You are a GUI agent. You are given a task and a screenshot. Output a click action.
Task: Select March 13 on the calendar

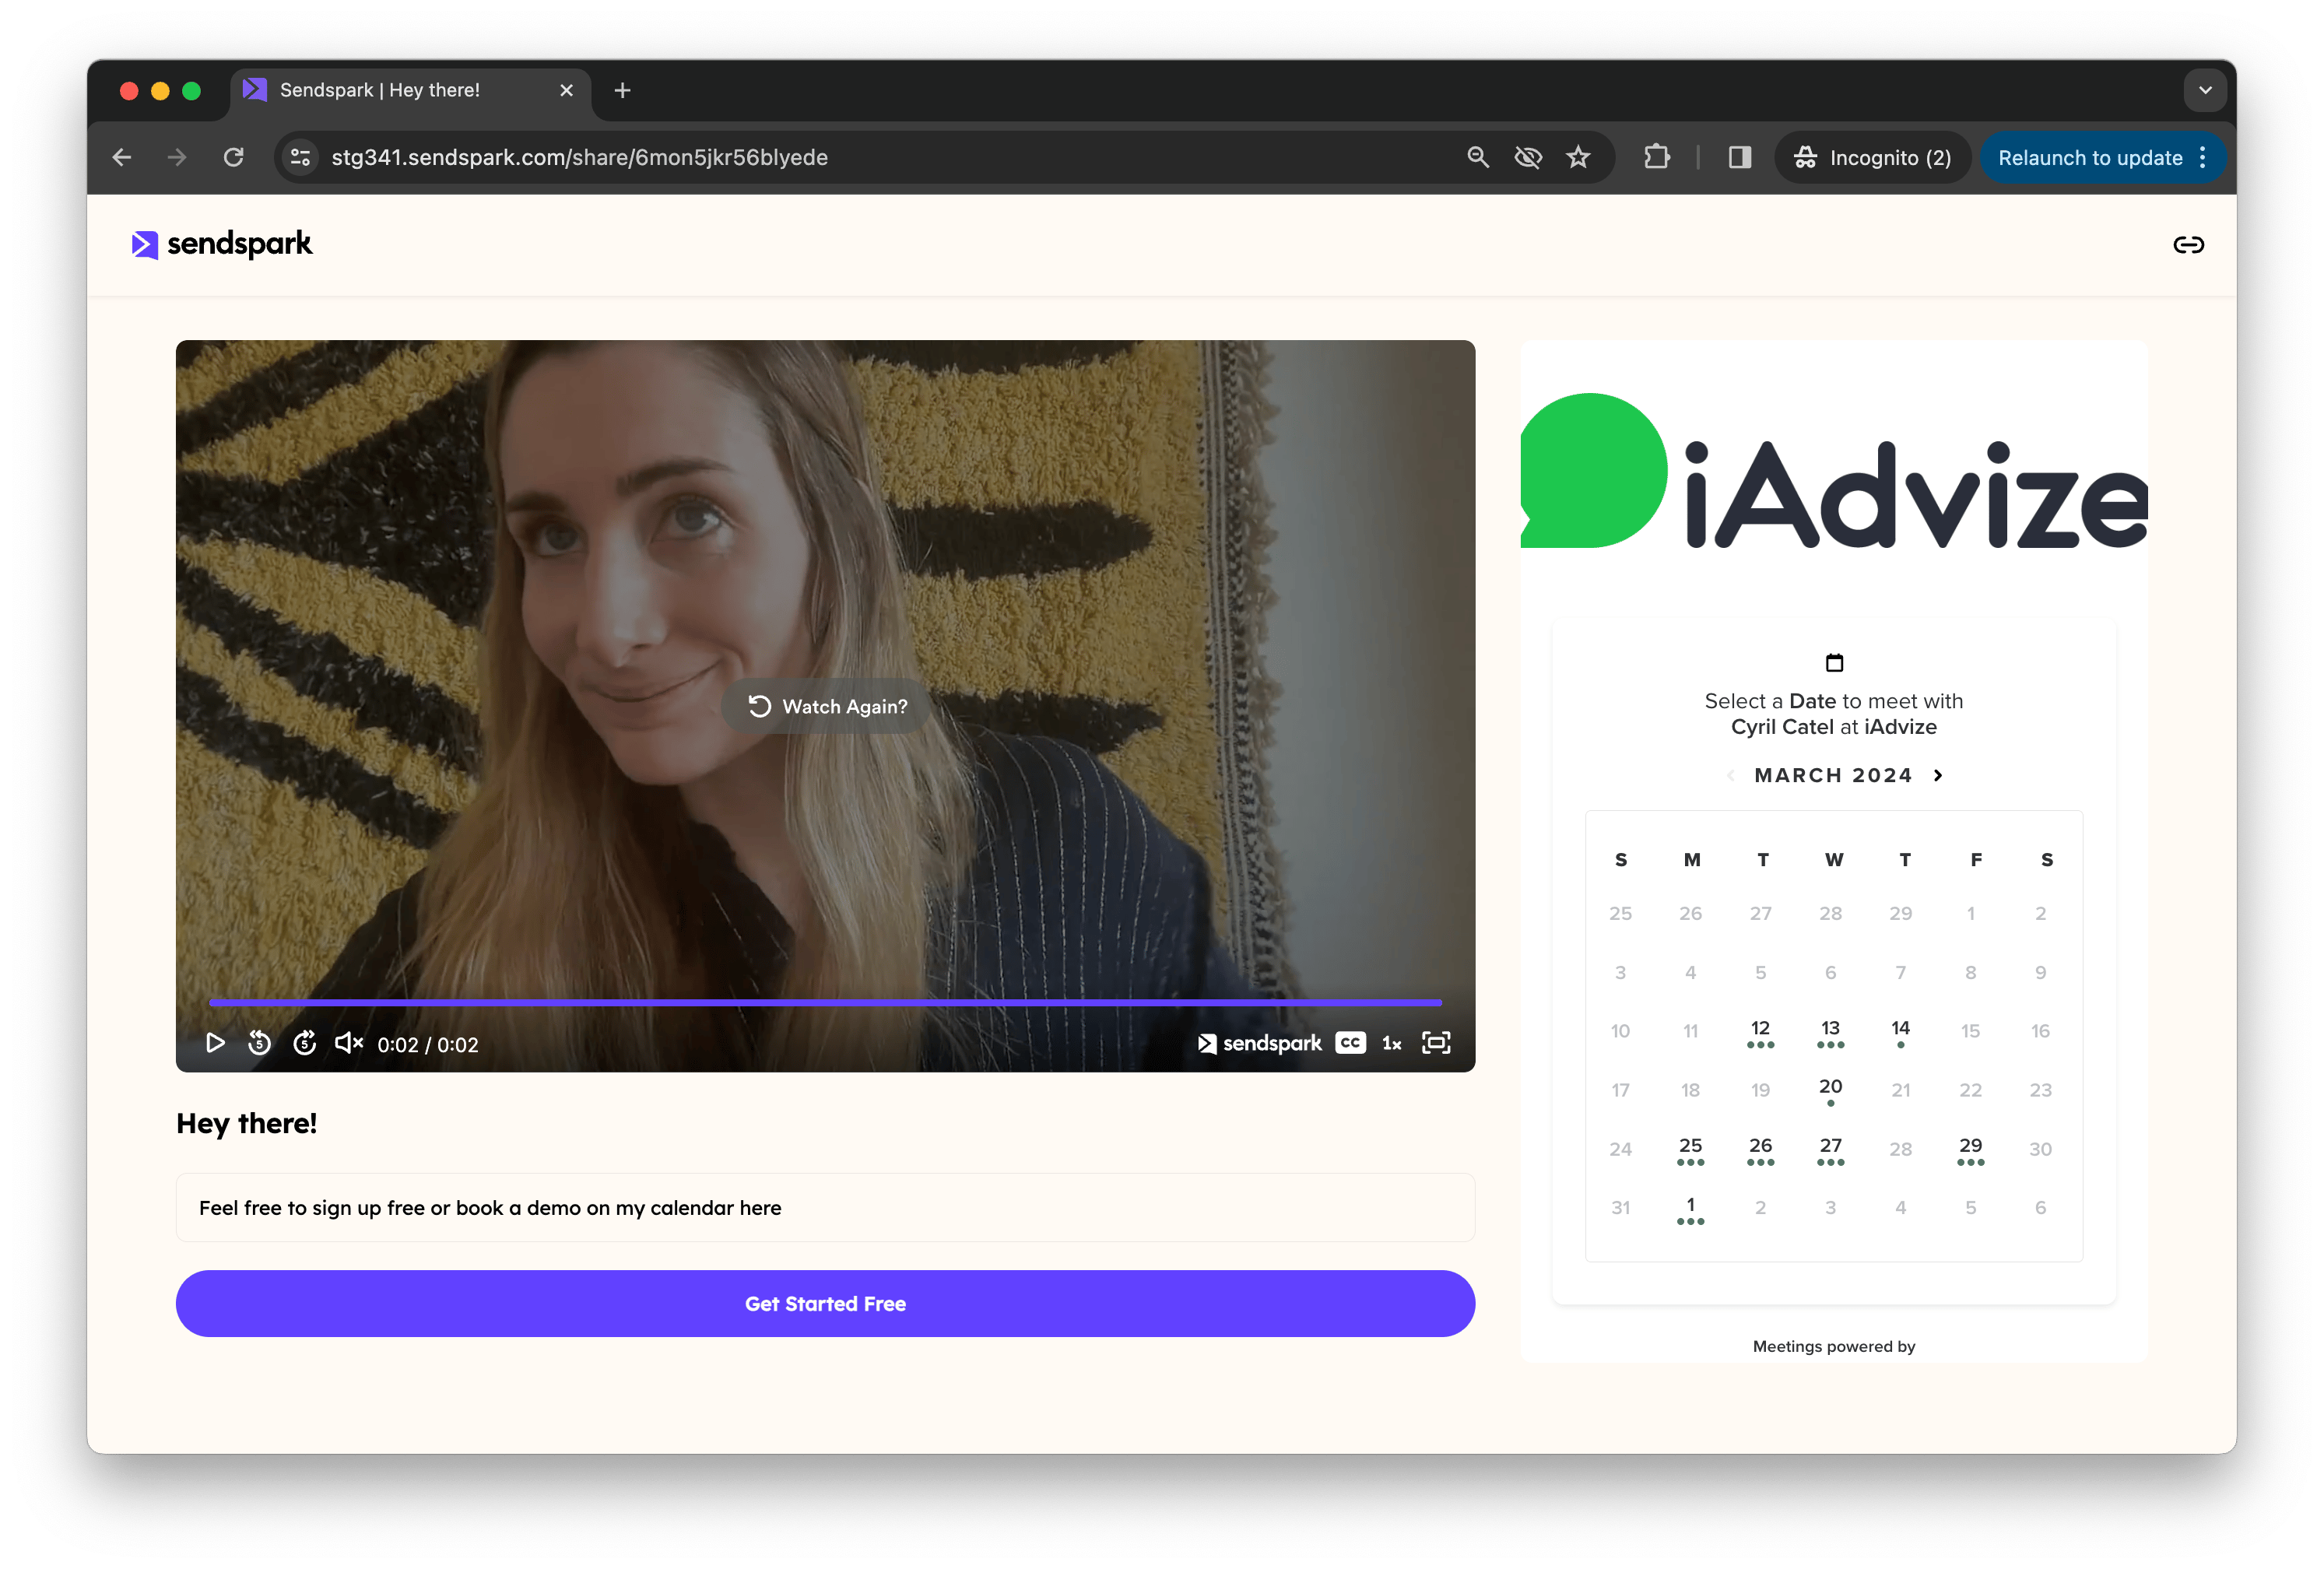coord(1830,1031)
